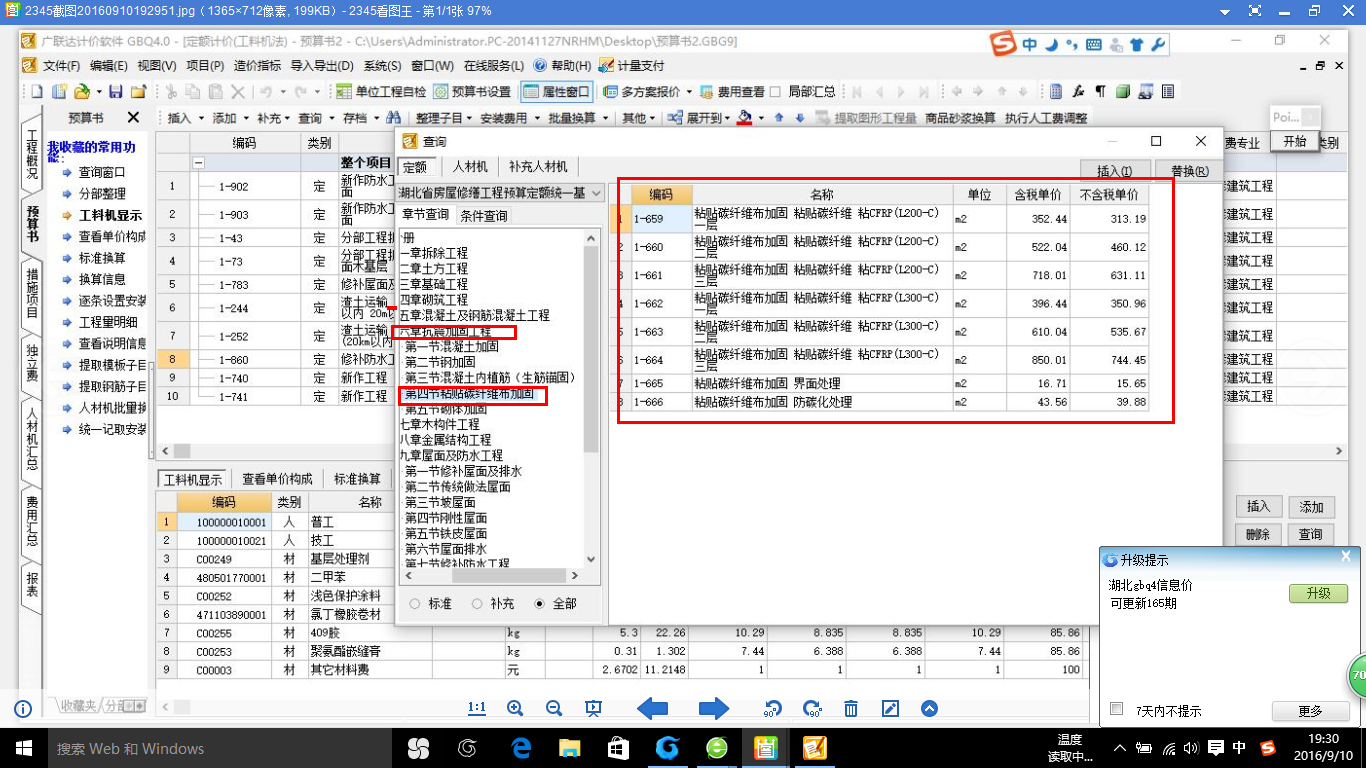Image resolution: width=1366 pixels, height=768 pixels.
Task: Click the 开始 button
Action: 1294,142
